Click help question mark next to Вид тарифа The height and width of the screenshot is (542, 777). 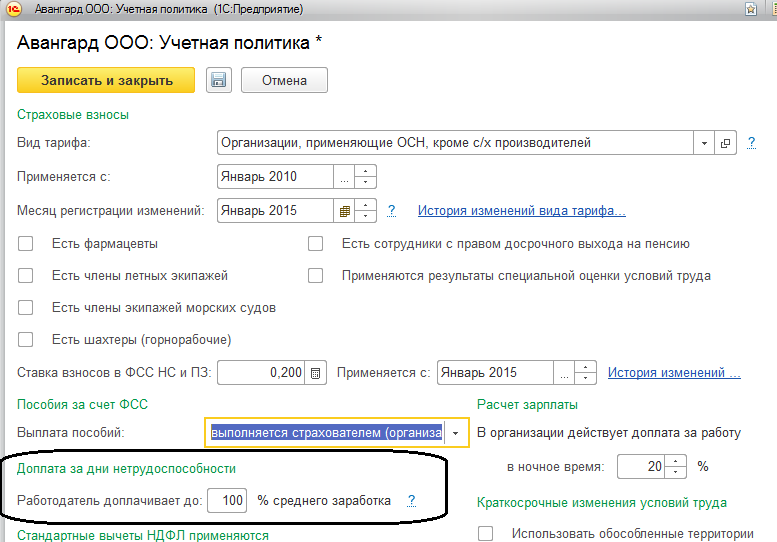[751, 143]
